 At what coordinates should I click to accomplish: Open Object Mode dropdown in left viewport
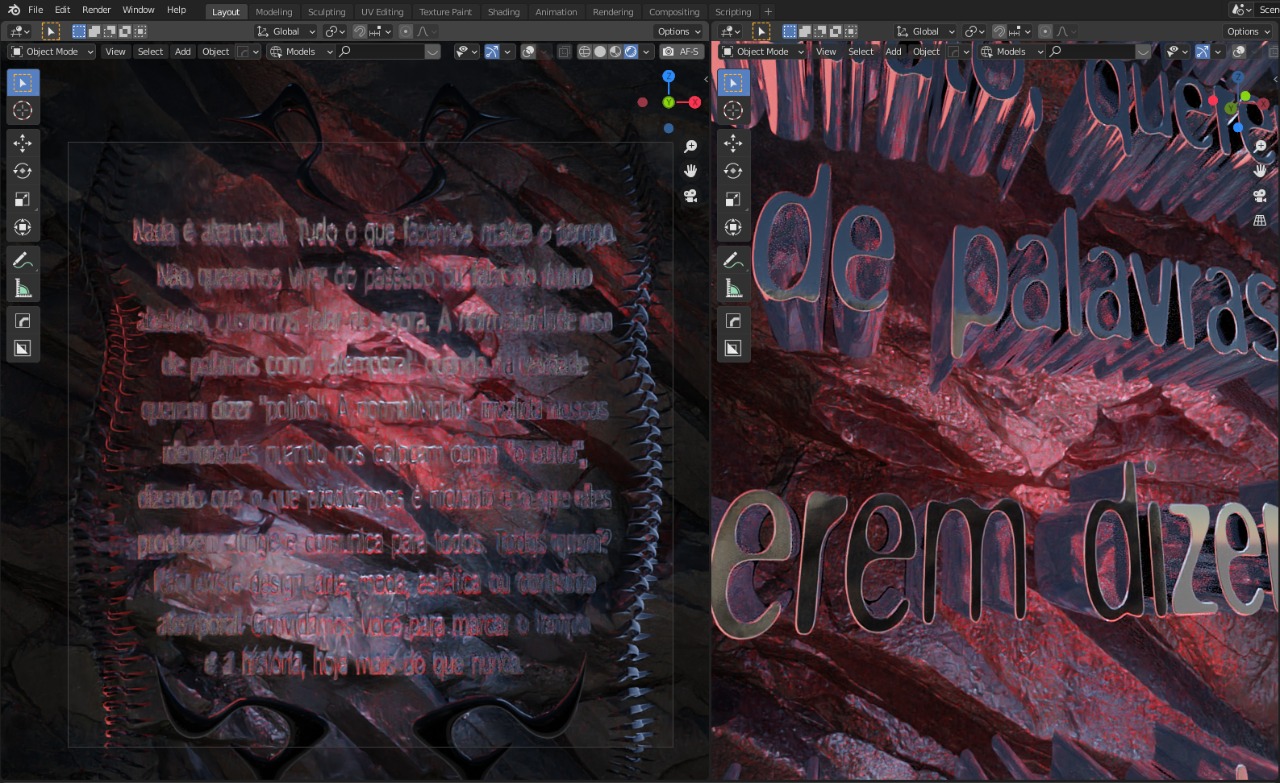click(x=52, y=52)
